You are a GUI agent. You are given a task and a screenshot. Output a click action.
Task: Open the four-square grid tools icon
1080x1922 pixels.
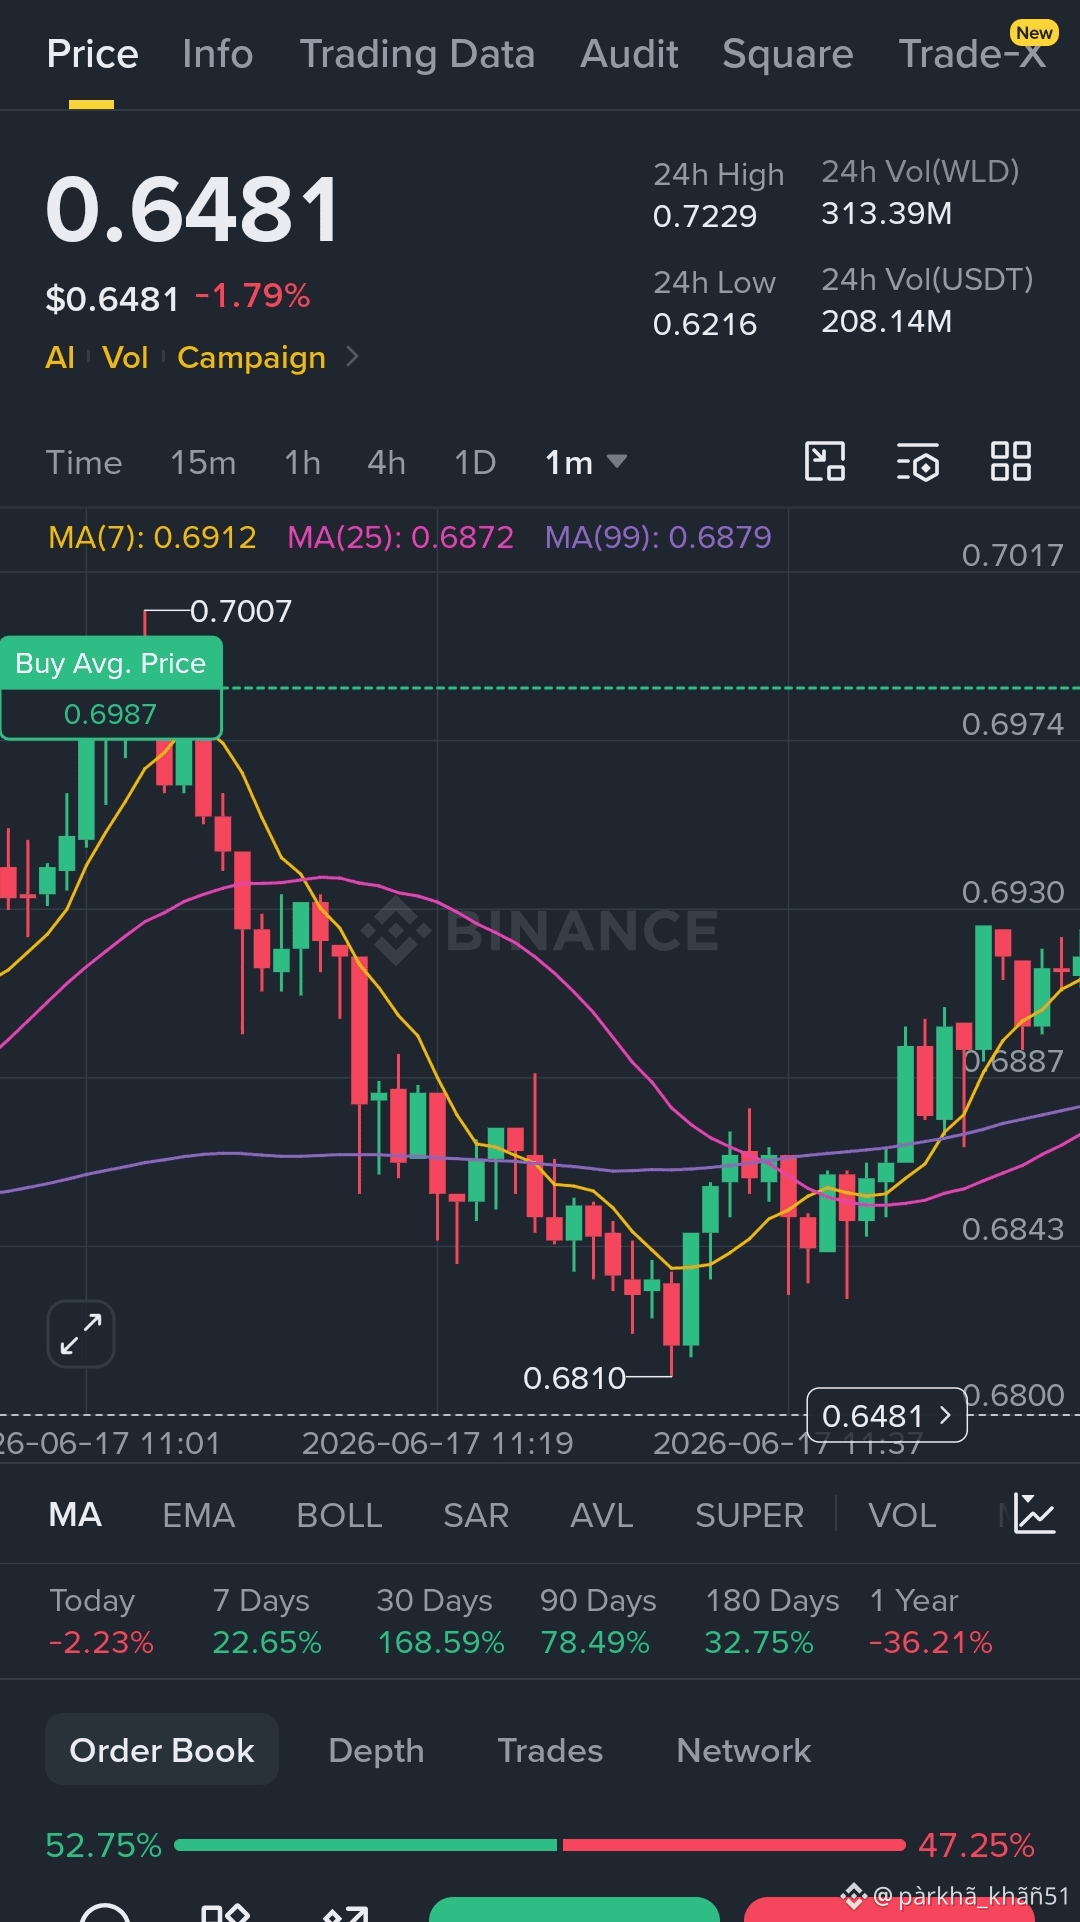(x=1010, y=462)
